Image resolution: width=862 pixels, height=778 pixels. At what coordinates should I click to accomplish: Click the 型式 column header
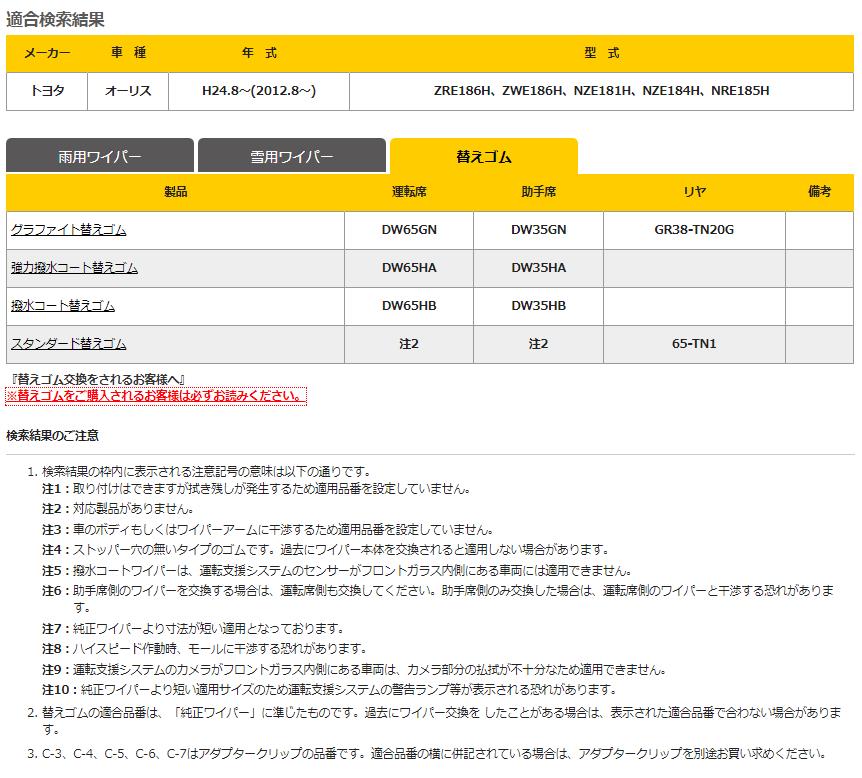click(601, 53)
